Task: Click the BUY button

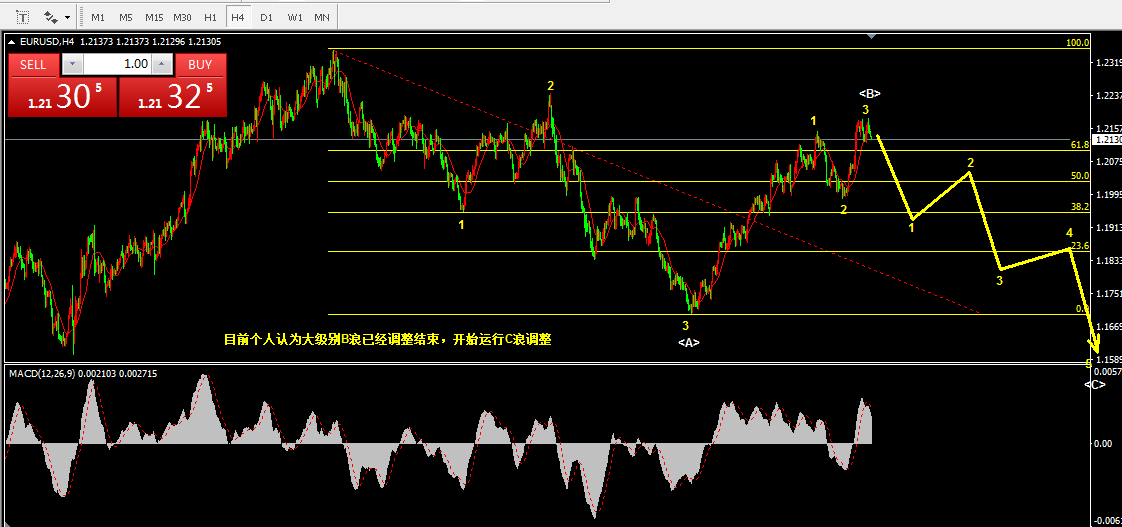Action: (x=200, y=65)
